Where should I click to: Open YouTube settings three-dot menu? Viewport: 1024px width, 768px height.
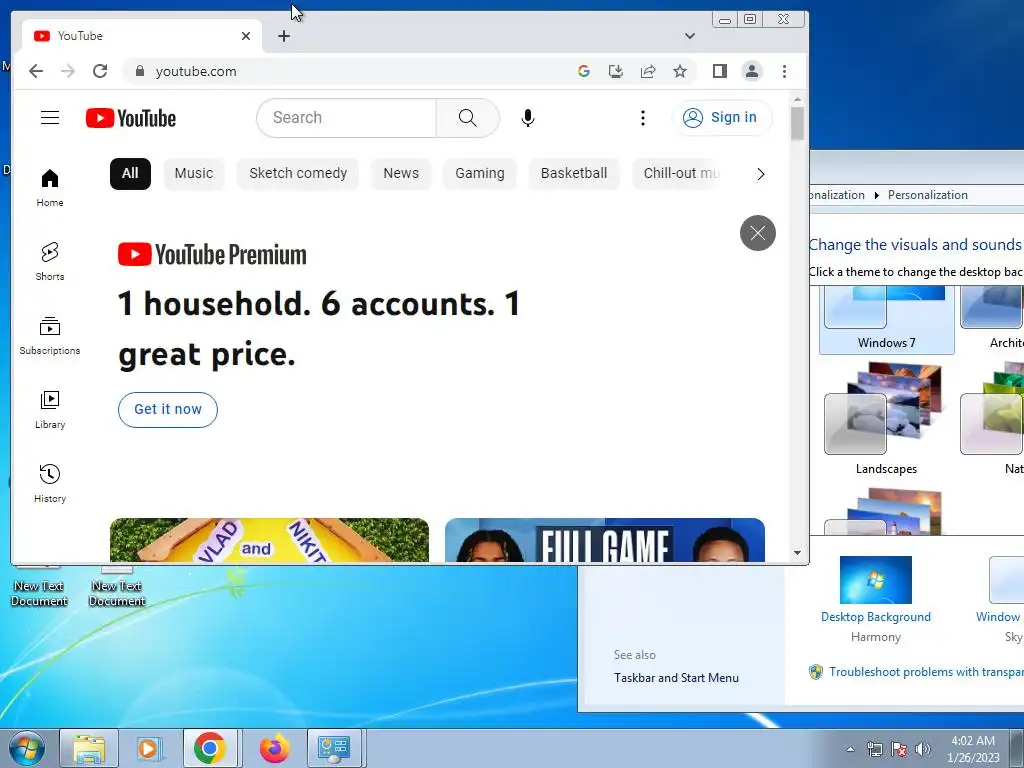click(643, 118)
